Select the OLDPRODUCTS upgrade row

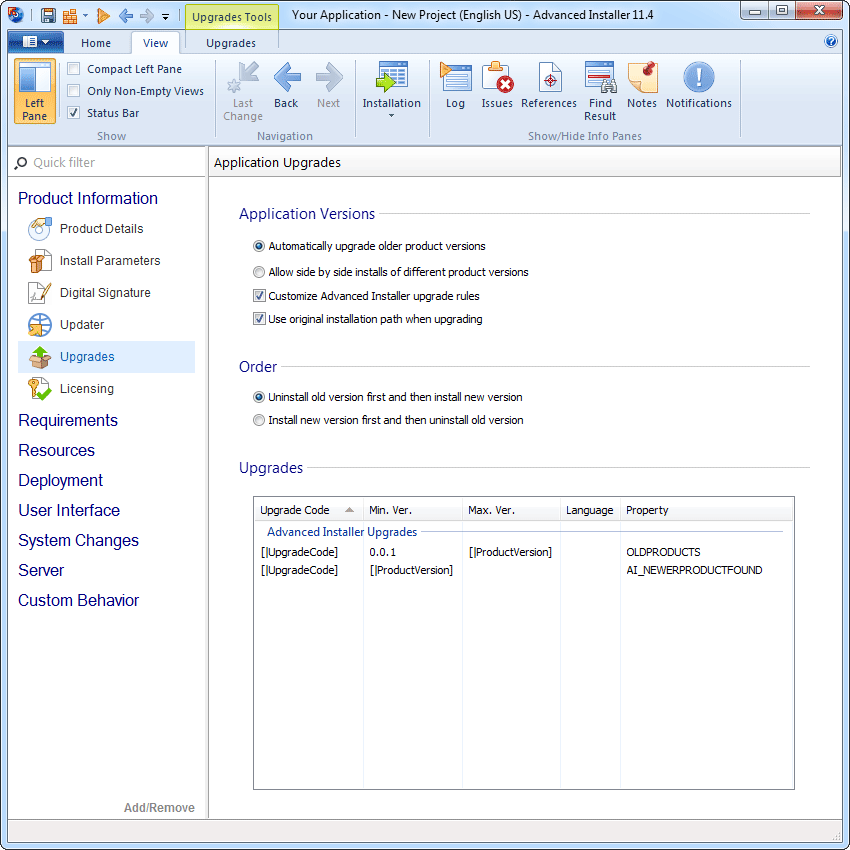[524, 552]
